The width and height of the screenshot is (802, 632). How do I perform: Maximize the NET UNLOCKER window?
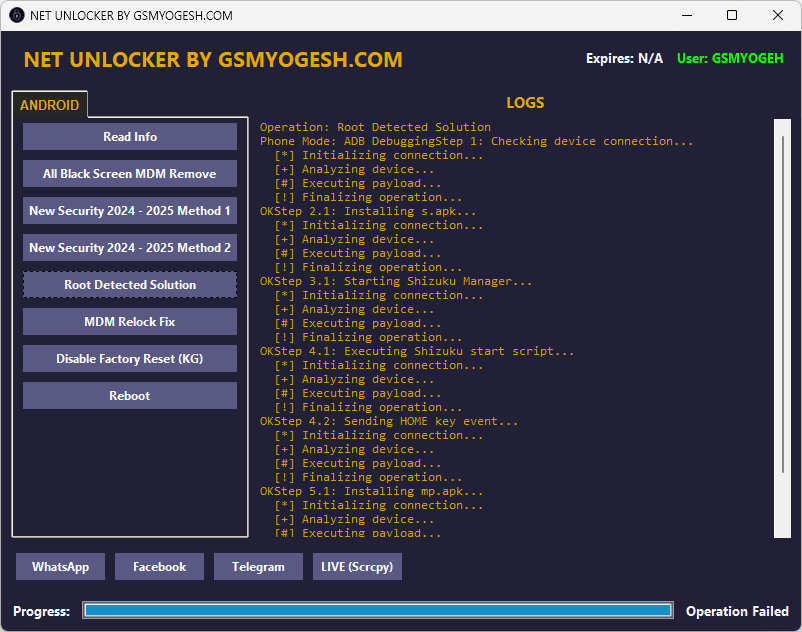pyautogui.click(x=732, y=15)
